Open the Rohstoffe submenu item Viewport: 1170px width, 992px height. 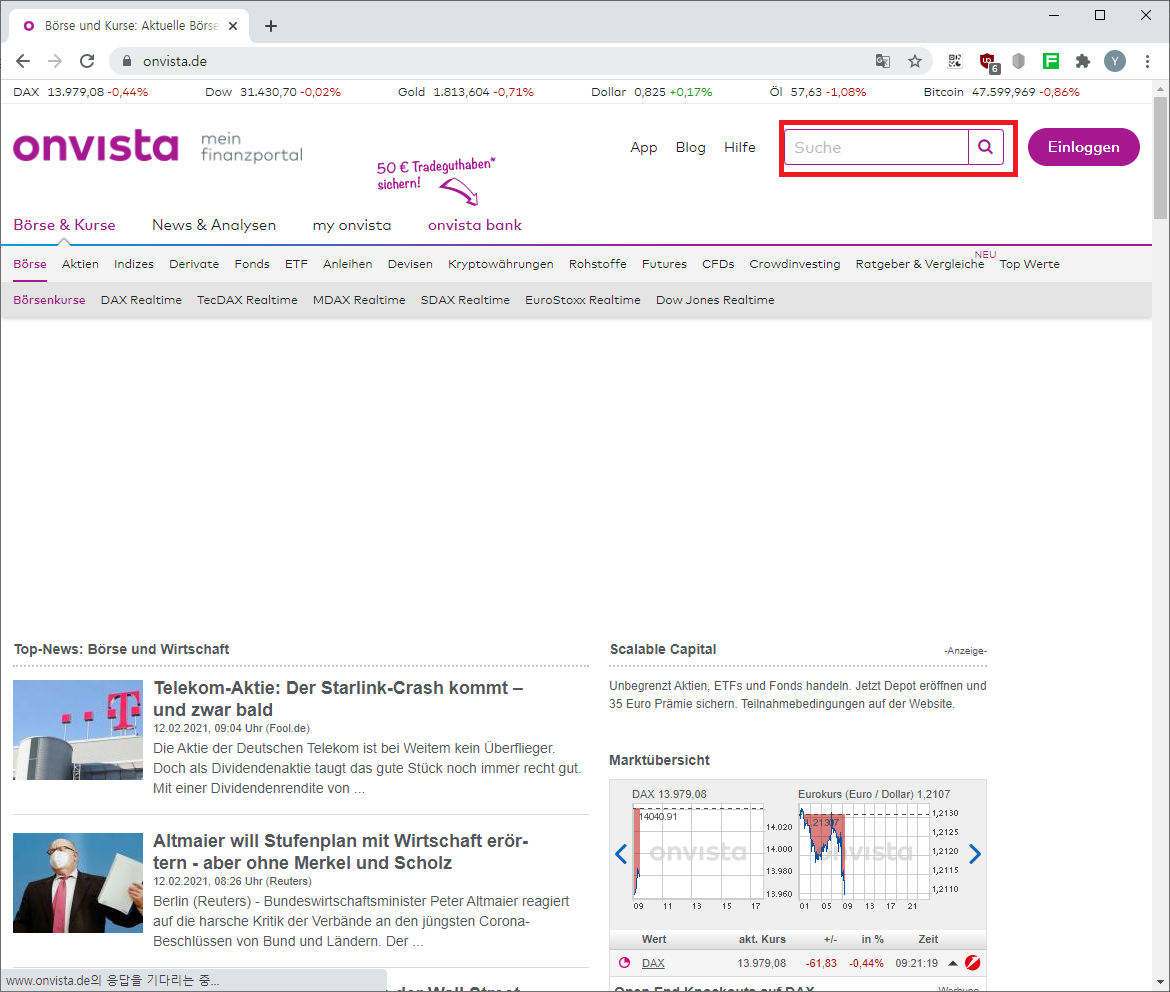tap(598, 263)
